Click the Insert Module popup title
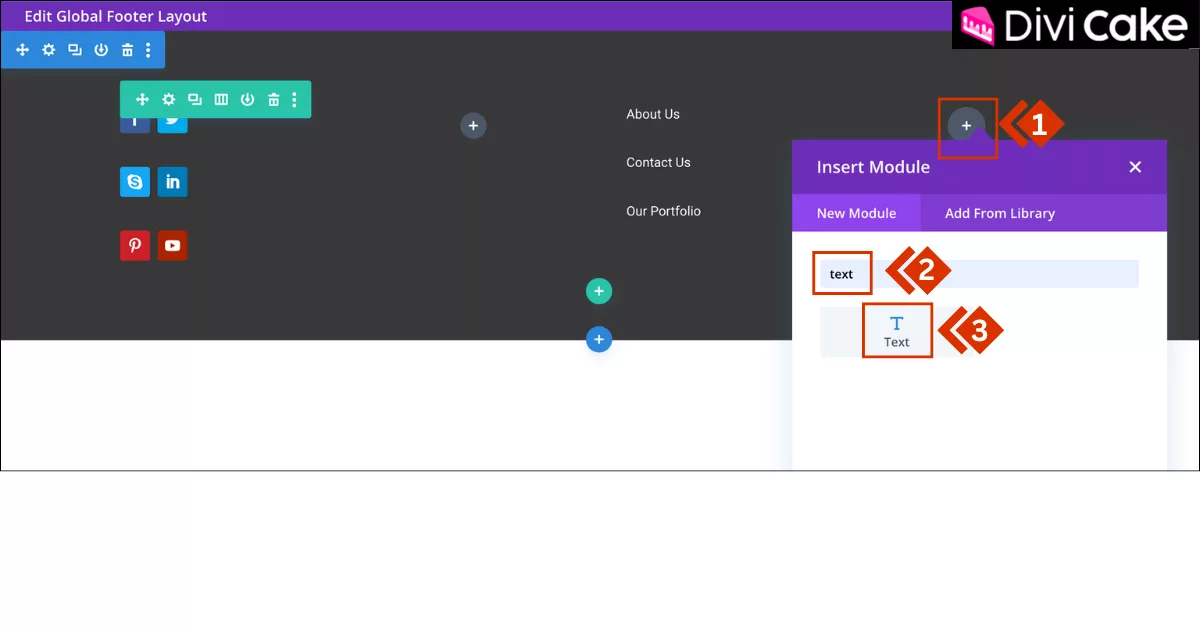The width and height of the screenshot is (1200, 630). click(873, 167)
